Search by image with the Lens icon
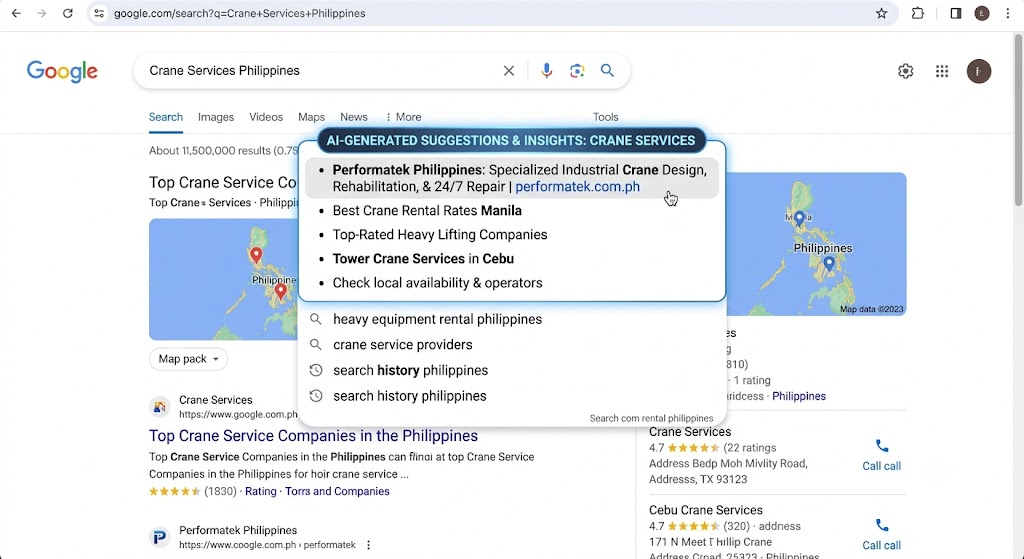 coord(577,71)
